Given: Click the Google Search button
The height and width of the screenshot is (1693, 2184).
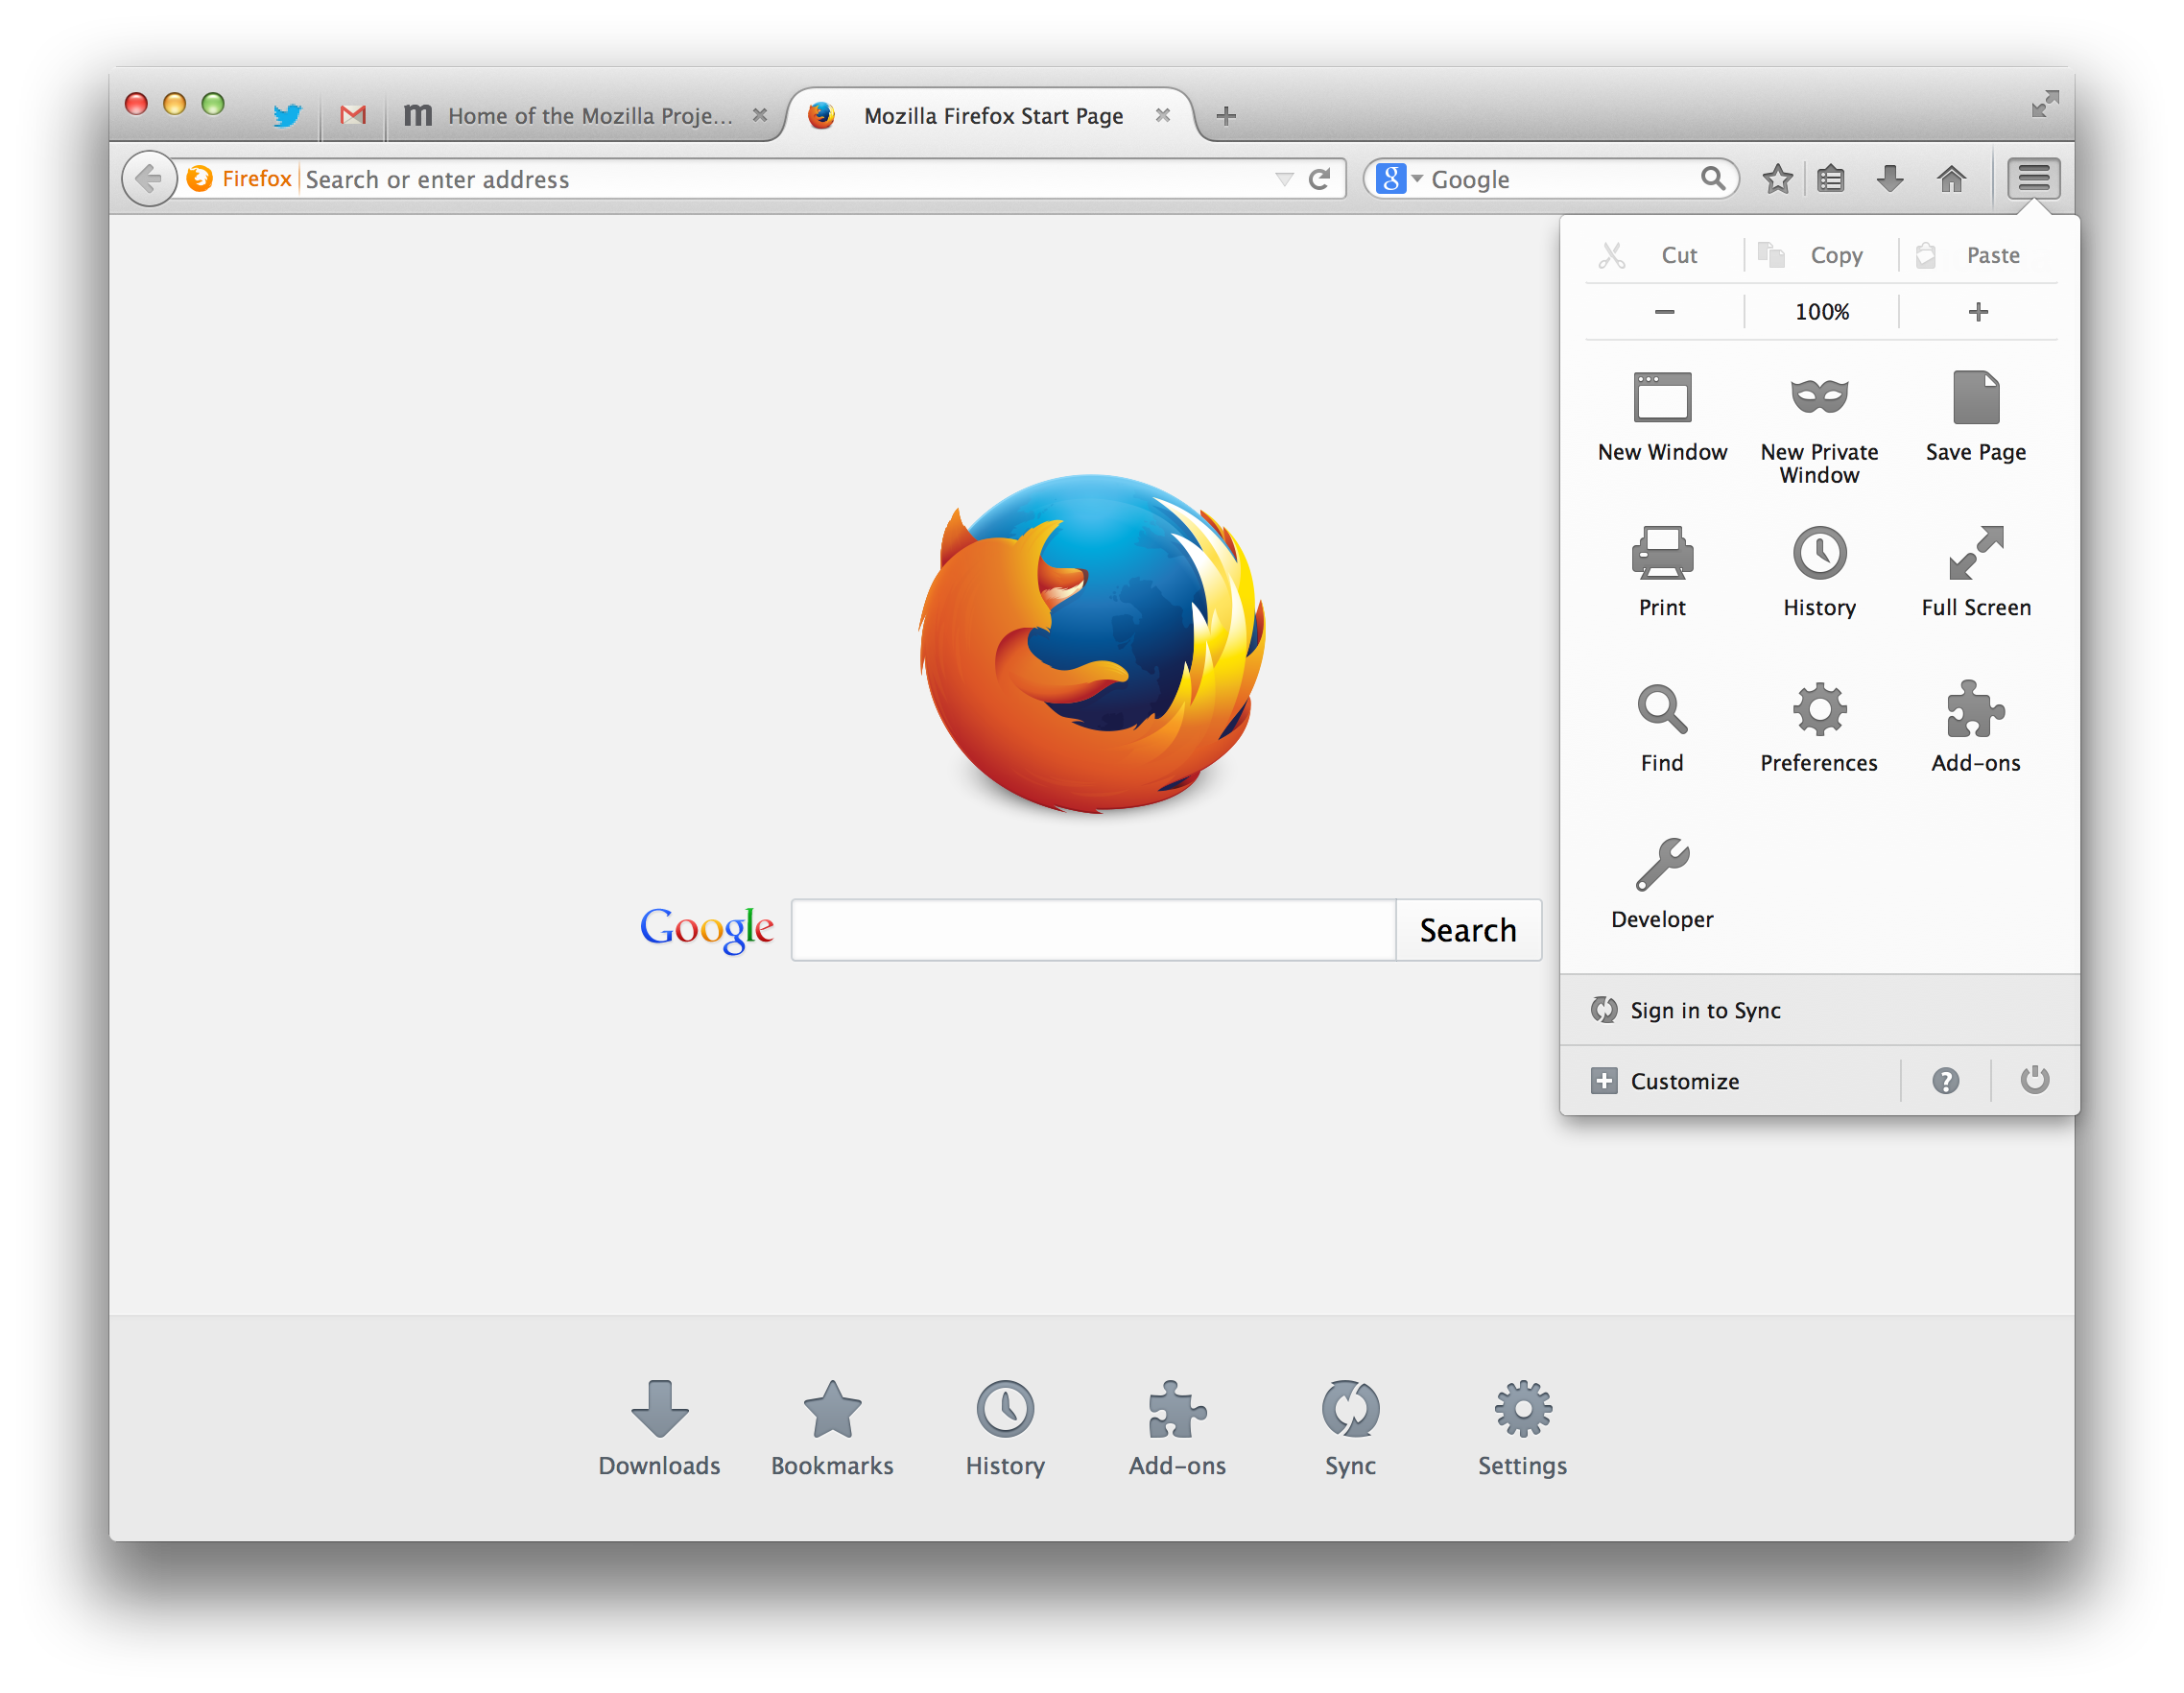Looking at the screenshot, I should (1468, 929).
